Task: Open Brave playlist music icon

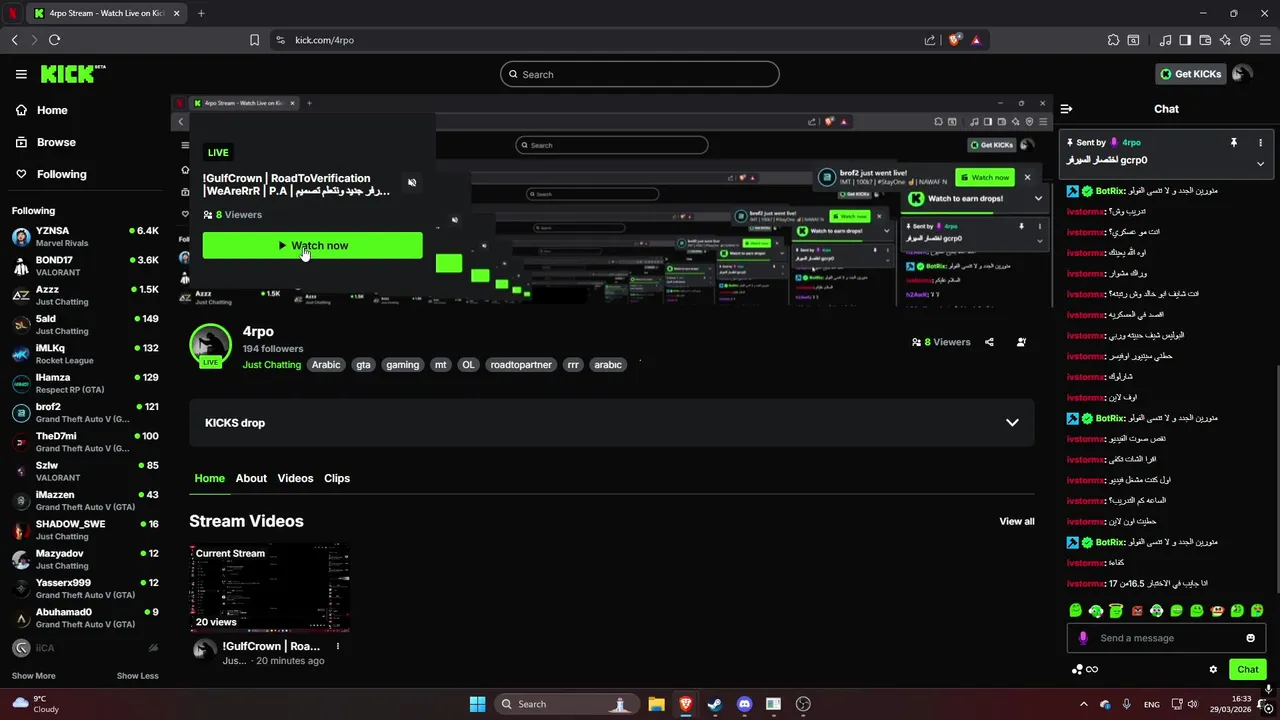Action: click(1165, 40)
